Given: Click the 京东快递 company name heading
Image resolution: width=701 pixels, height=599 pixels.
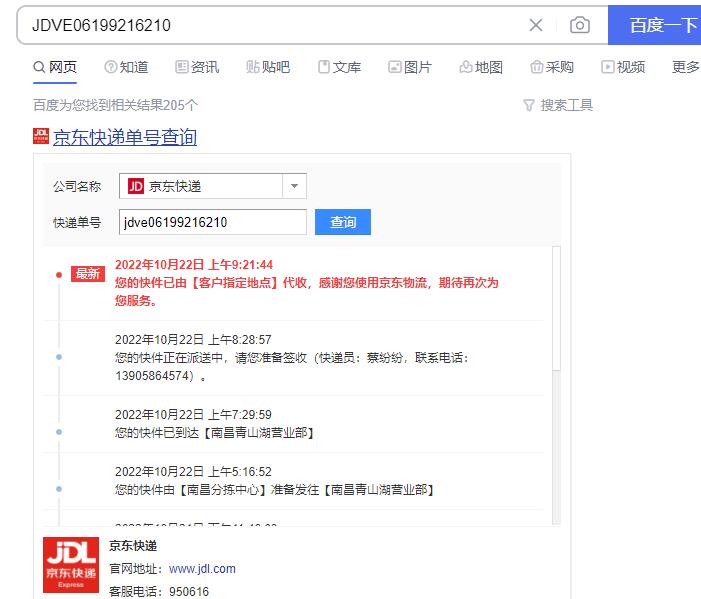Looking at the screenshot, I should pyautogui.click(x=133, y=546).
